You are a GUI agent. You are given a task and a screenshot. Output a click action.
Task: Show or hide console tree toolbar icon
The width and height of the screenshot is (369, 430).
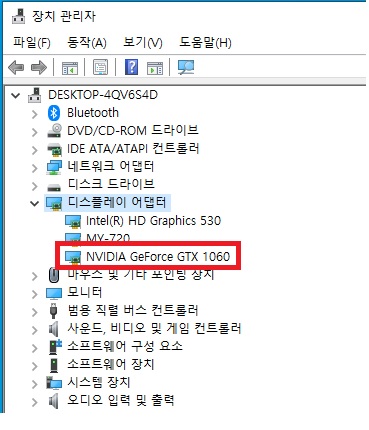point(70,68)
